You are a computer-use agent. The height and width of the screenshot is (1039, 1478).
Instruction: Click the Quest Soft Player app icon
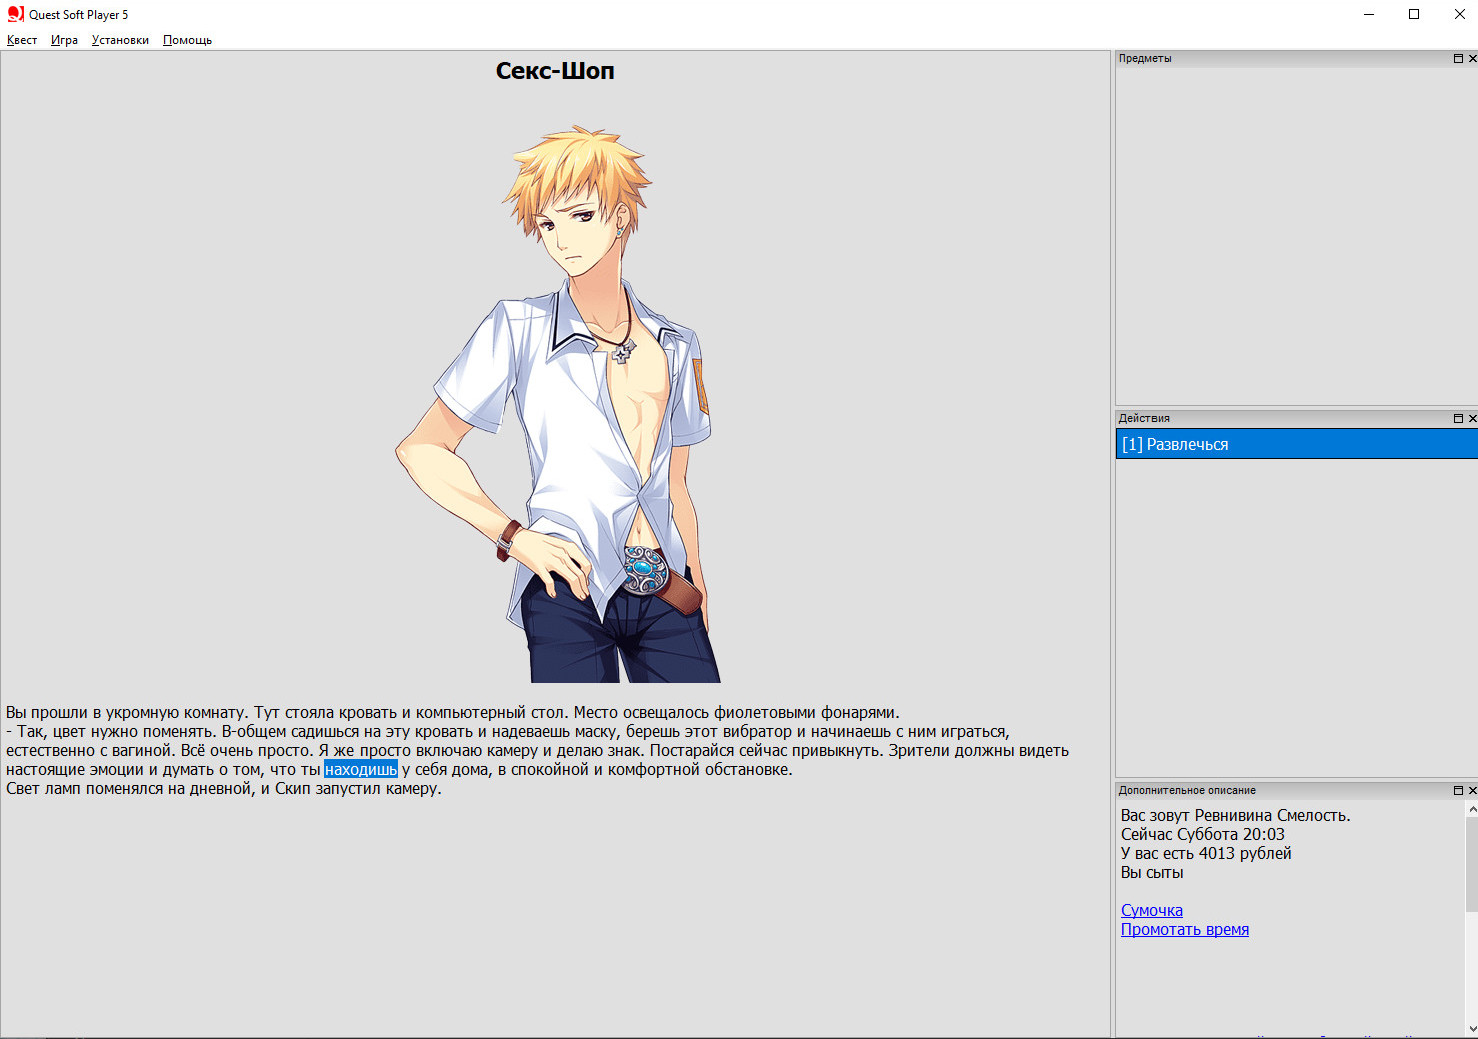(x=15, y=14)
